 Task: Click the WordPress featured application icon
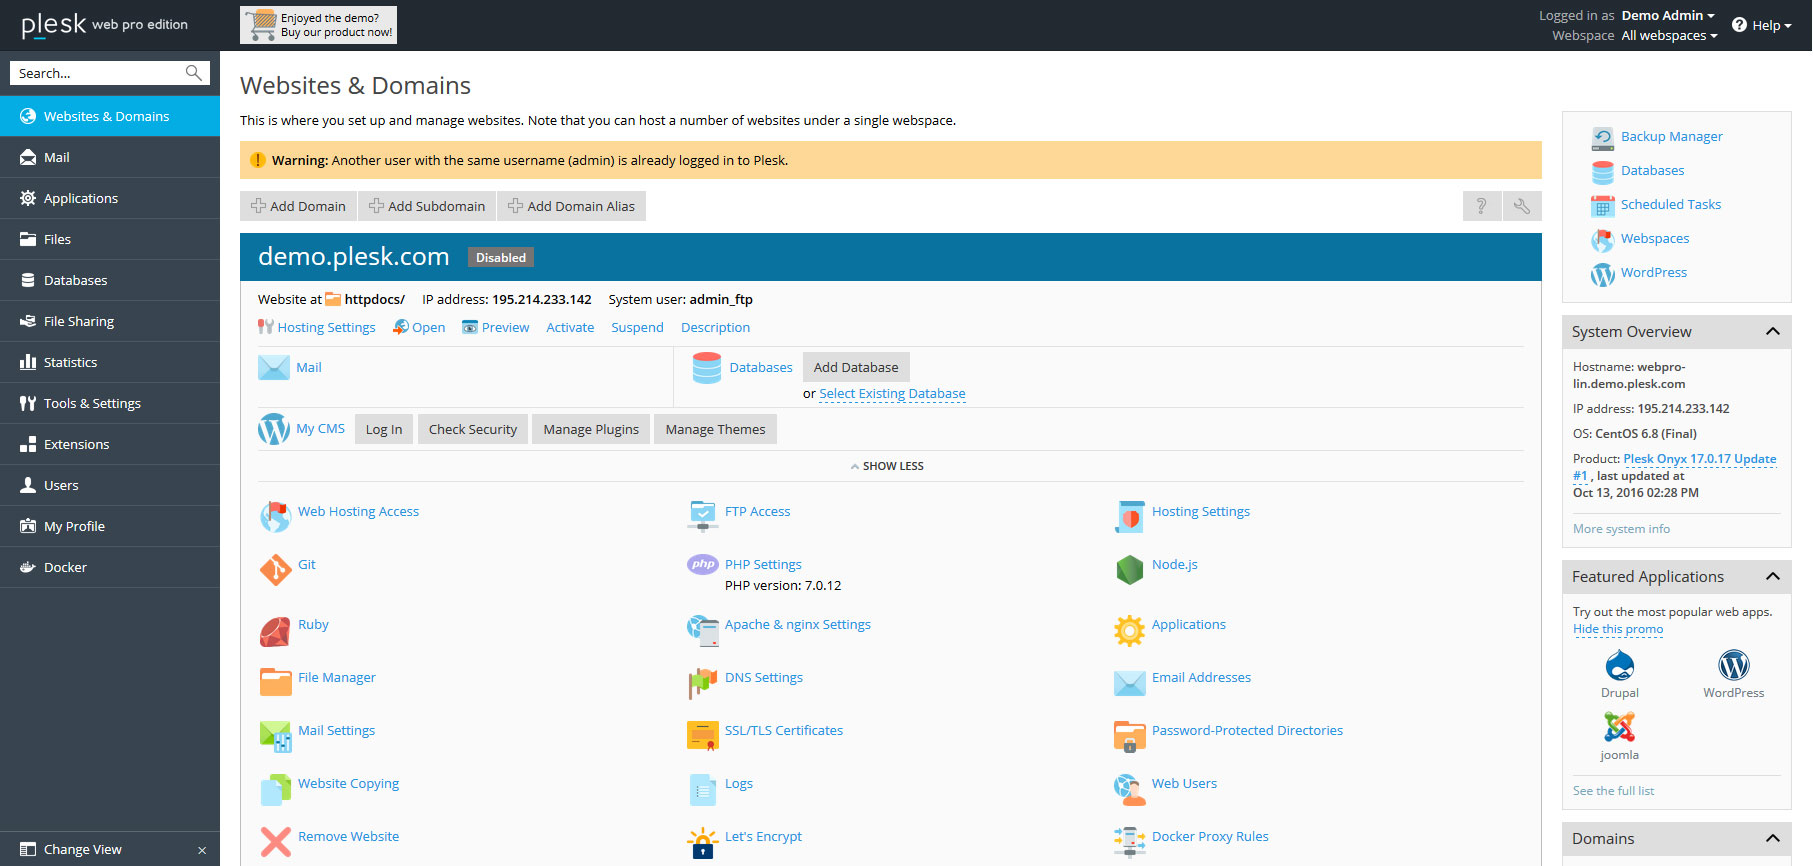(x=1734, y=666)
